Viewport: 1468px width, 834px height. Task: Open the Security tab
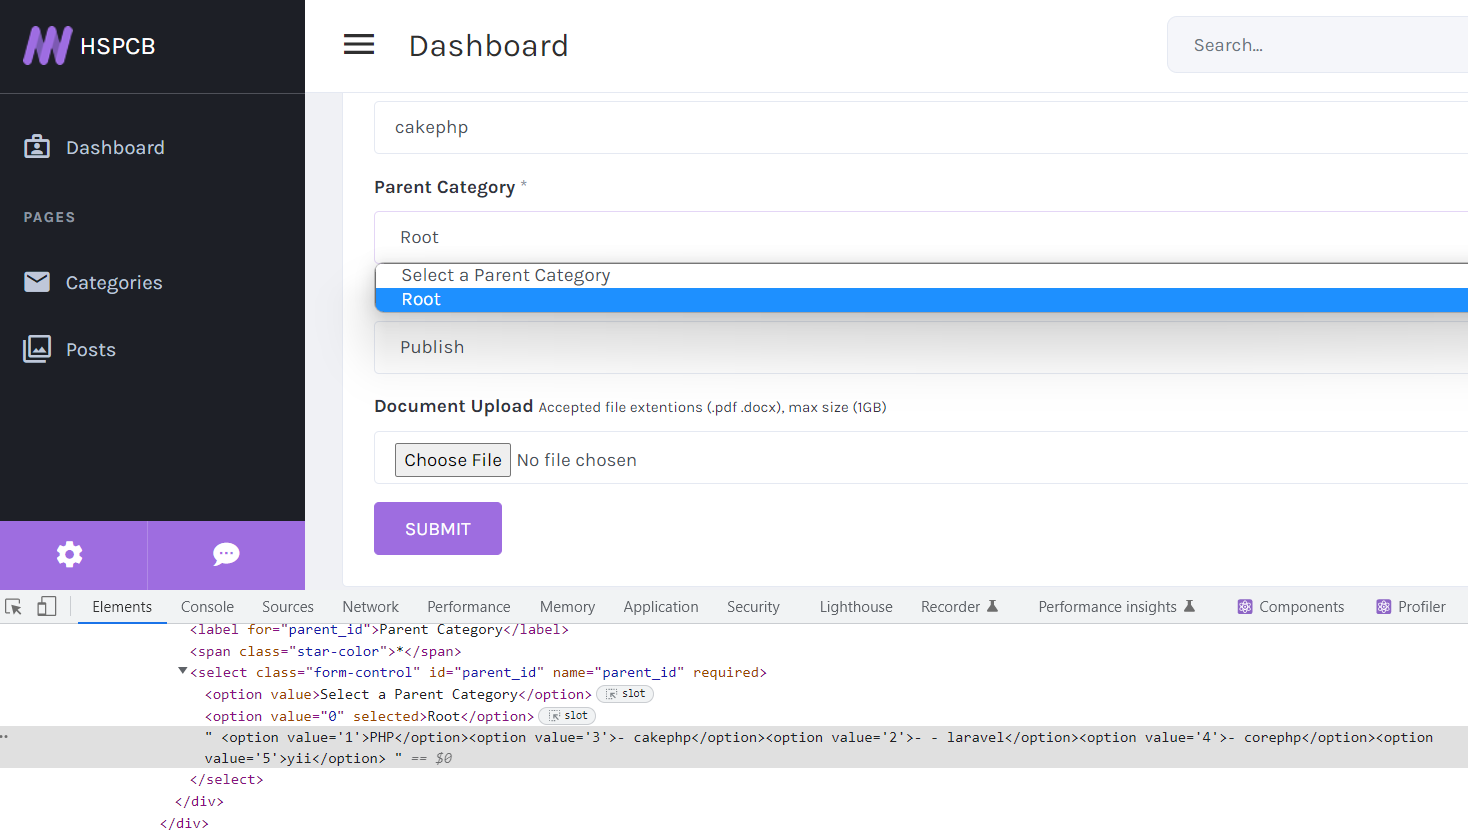pyautogui.click(x=753, y=607)
